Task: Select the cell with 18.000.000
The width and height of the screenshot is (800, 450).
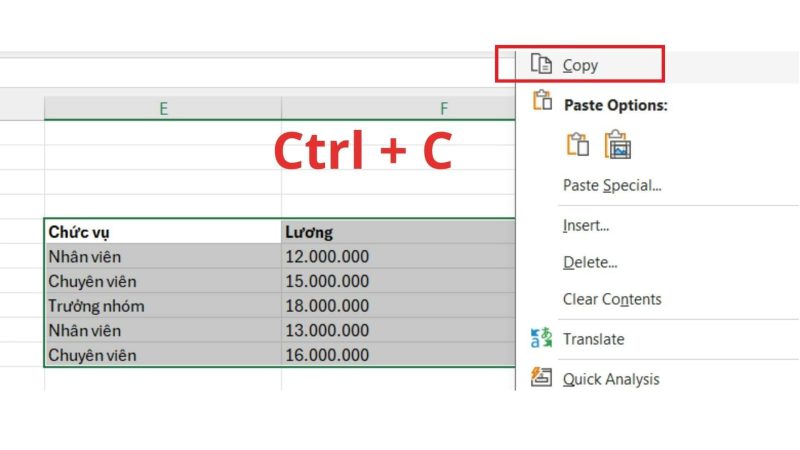Action: [x=398, y=306]
